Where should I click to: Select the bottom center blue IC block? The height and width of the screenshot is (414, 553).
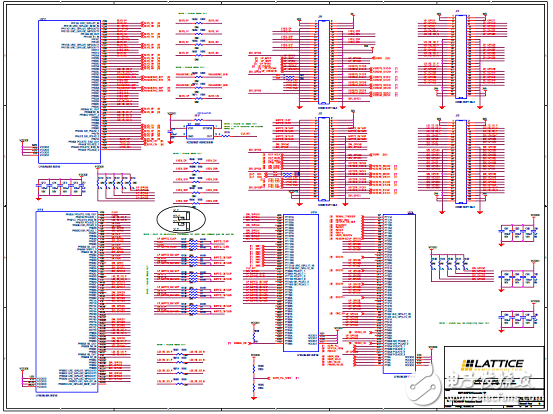(301, 283)
